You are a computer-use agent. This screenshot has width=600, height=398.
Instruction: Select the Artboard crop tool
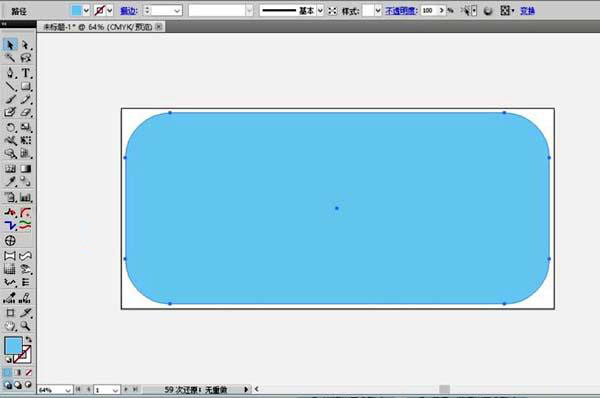click(x=10, y=313)
